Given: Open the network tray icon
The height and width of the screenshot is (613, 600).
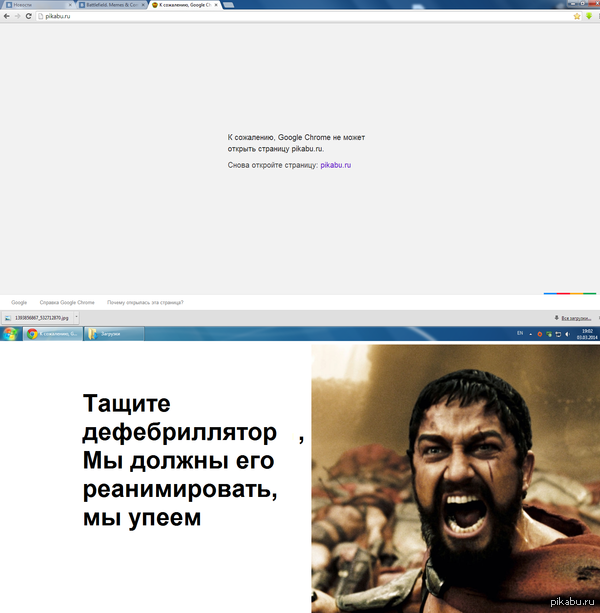Looking at the screenshot, I should click(x=558, y=334).
